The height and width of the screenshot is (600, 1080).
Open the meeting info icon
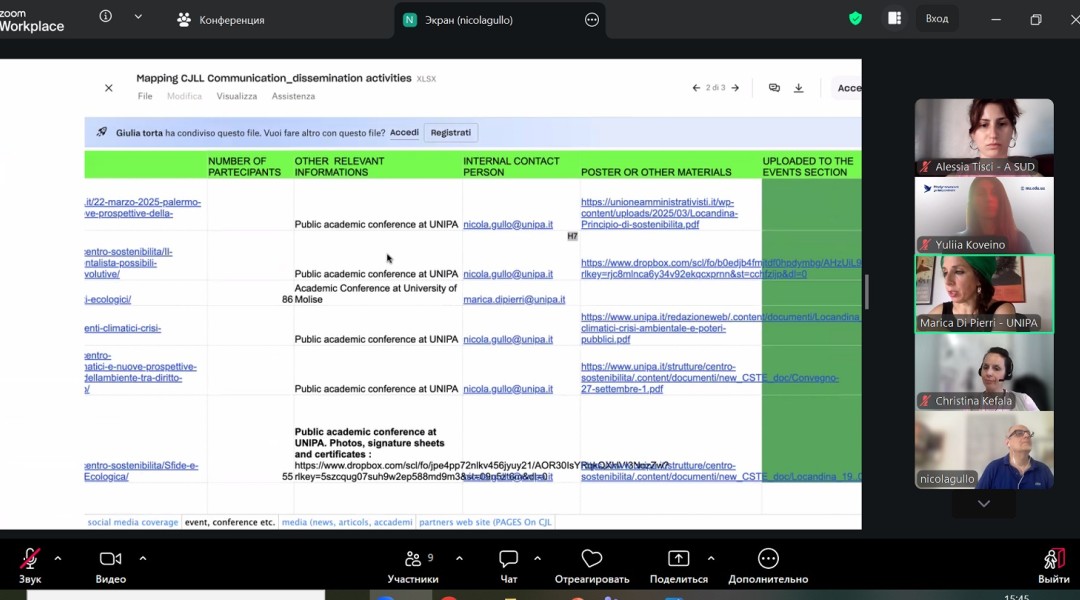point(105,16)
